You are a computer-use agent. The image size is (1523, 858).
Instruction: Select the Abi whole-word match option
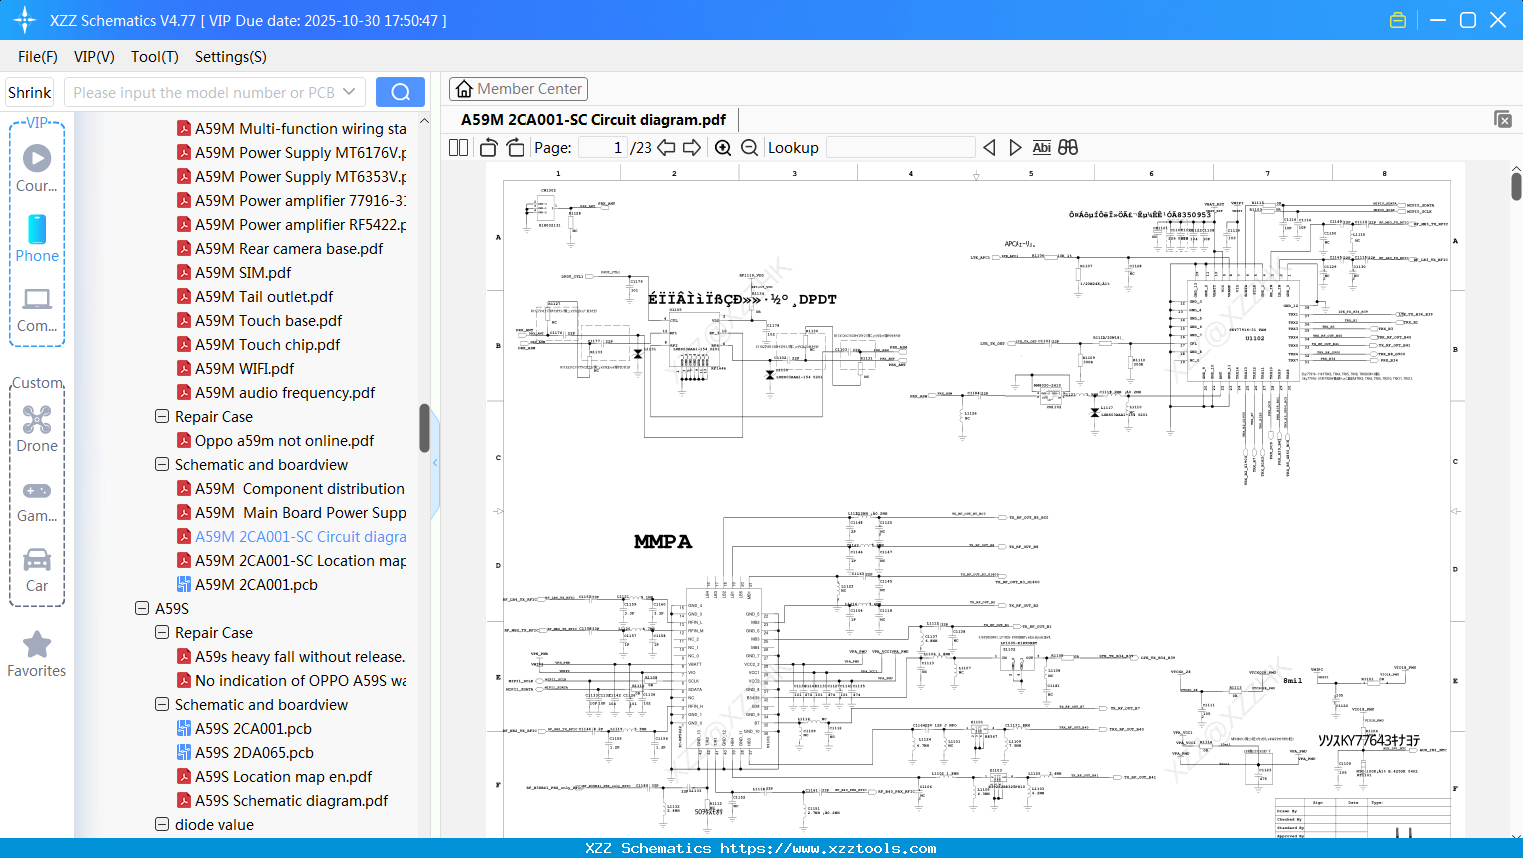tap(1042, 147)
